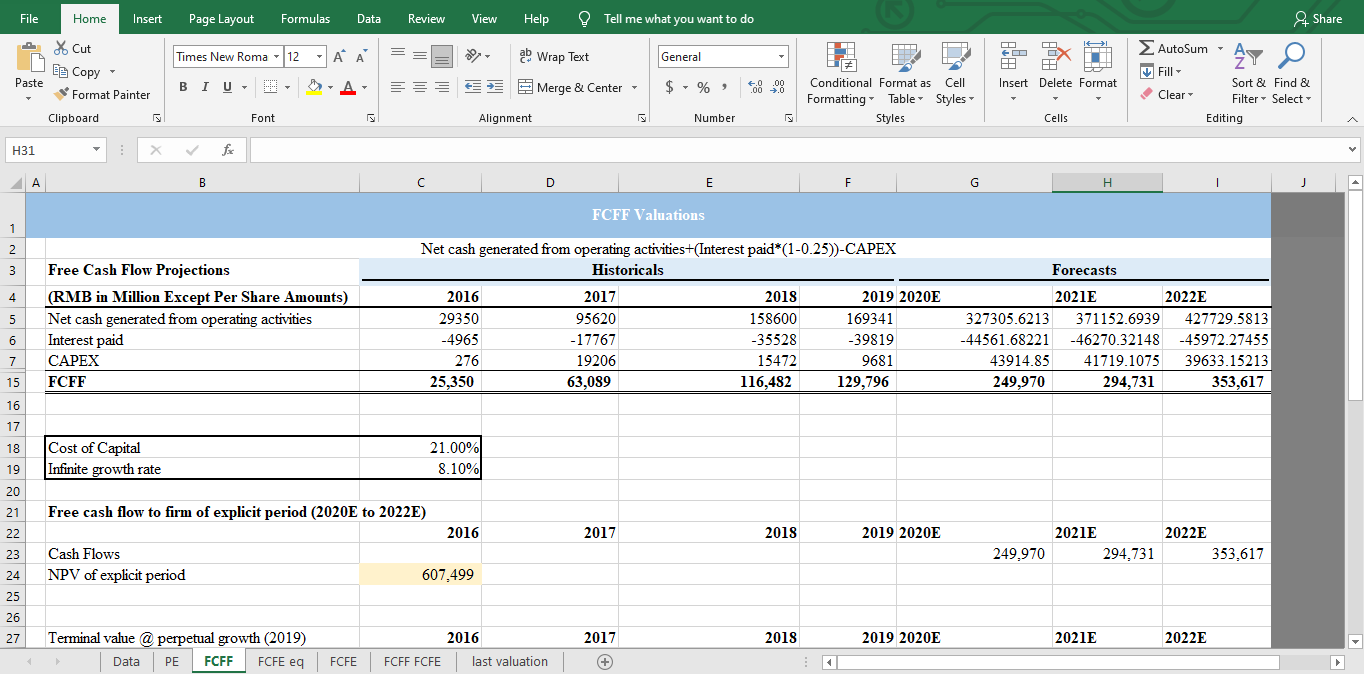Toggle Bold formatting
Image resolution: width=1364 pixels, height=674 pixels.
pyautogui.click(x=184, y=88)
